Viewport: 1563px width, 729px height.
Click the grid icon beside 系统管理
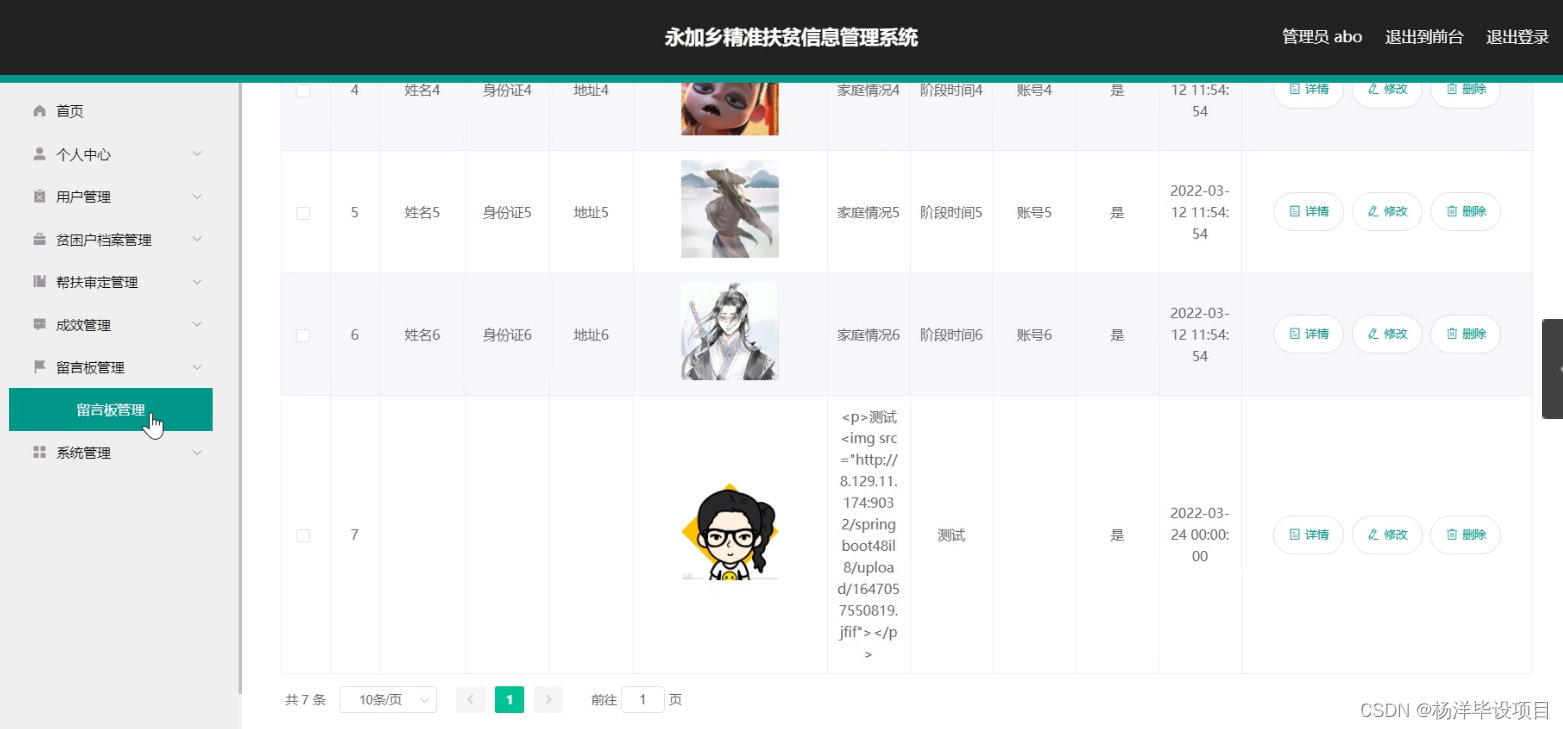40,453
